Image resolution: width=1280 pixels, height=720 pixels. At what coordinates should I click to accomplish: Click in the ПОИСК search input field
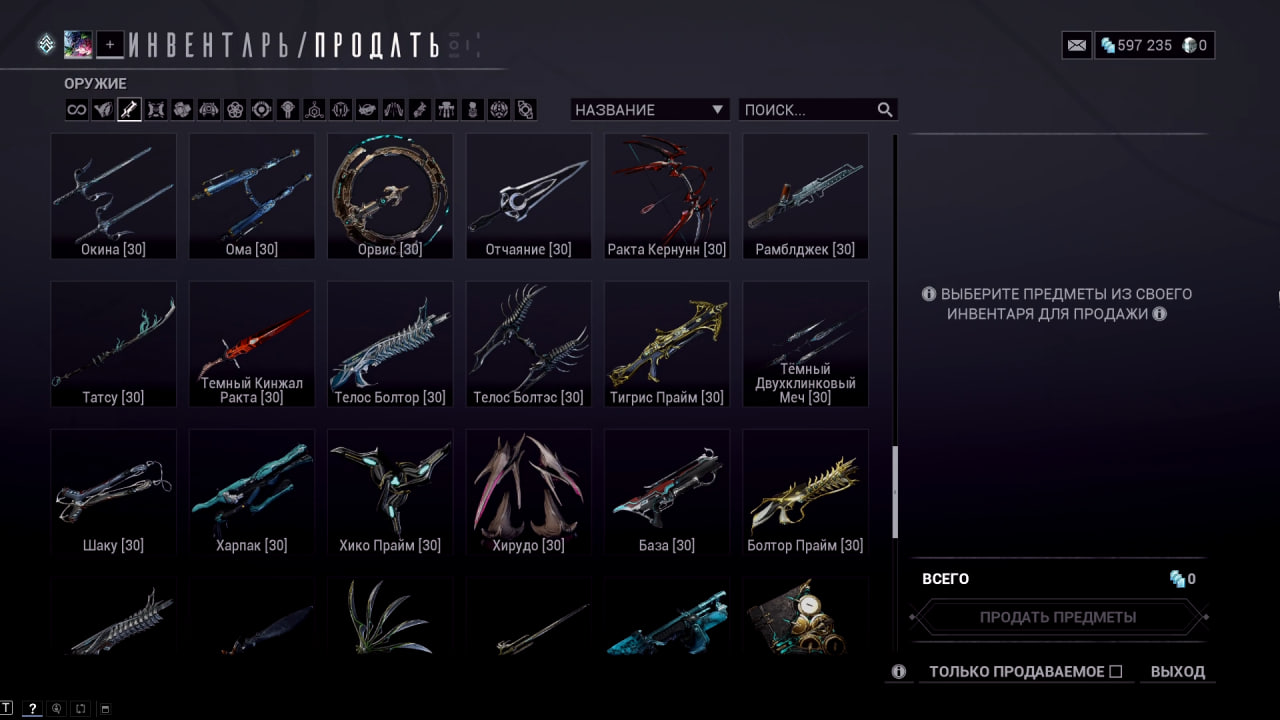pos(808,110)
